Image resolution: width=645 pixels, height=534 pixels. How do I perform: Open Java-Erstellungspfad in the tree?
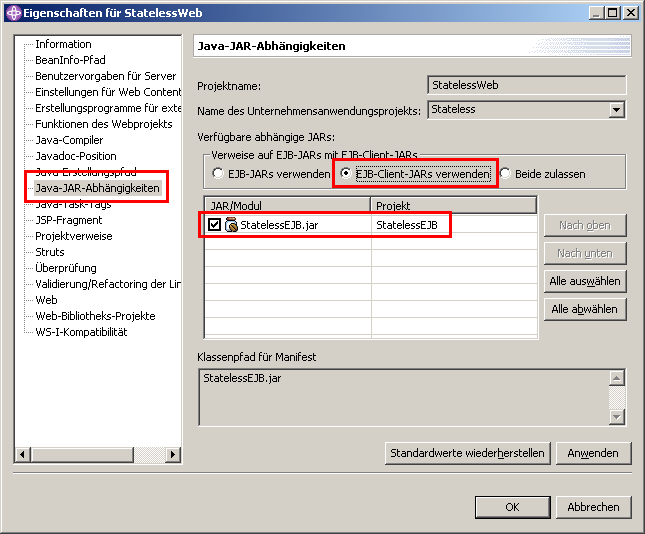coord(85,172)
